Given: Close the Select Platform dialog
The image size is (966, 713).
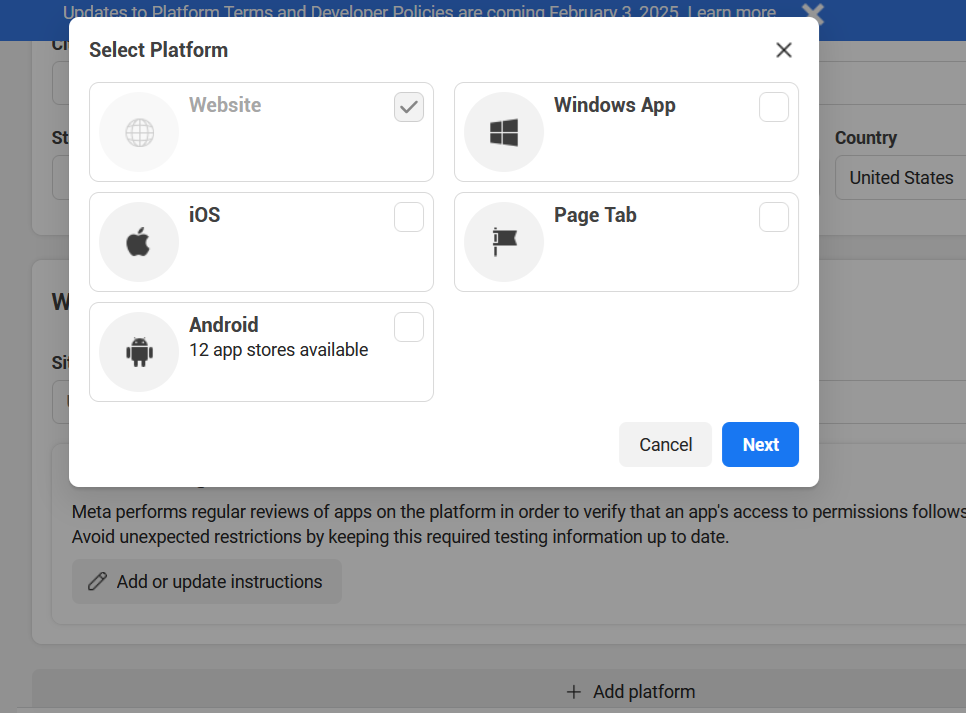Looking at the screenshot, I should pos(784,50).
